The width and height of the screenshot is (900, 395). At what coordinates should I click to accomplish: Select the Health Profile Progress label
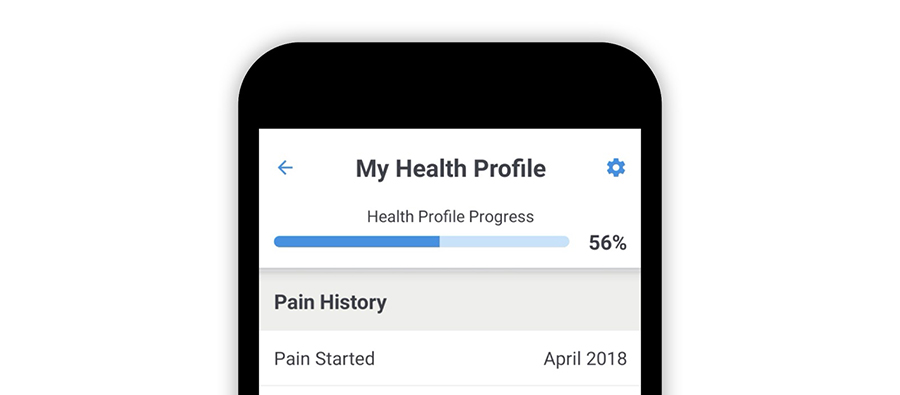pos(450,216)
